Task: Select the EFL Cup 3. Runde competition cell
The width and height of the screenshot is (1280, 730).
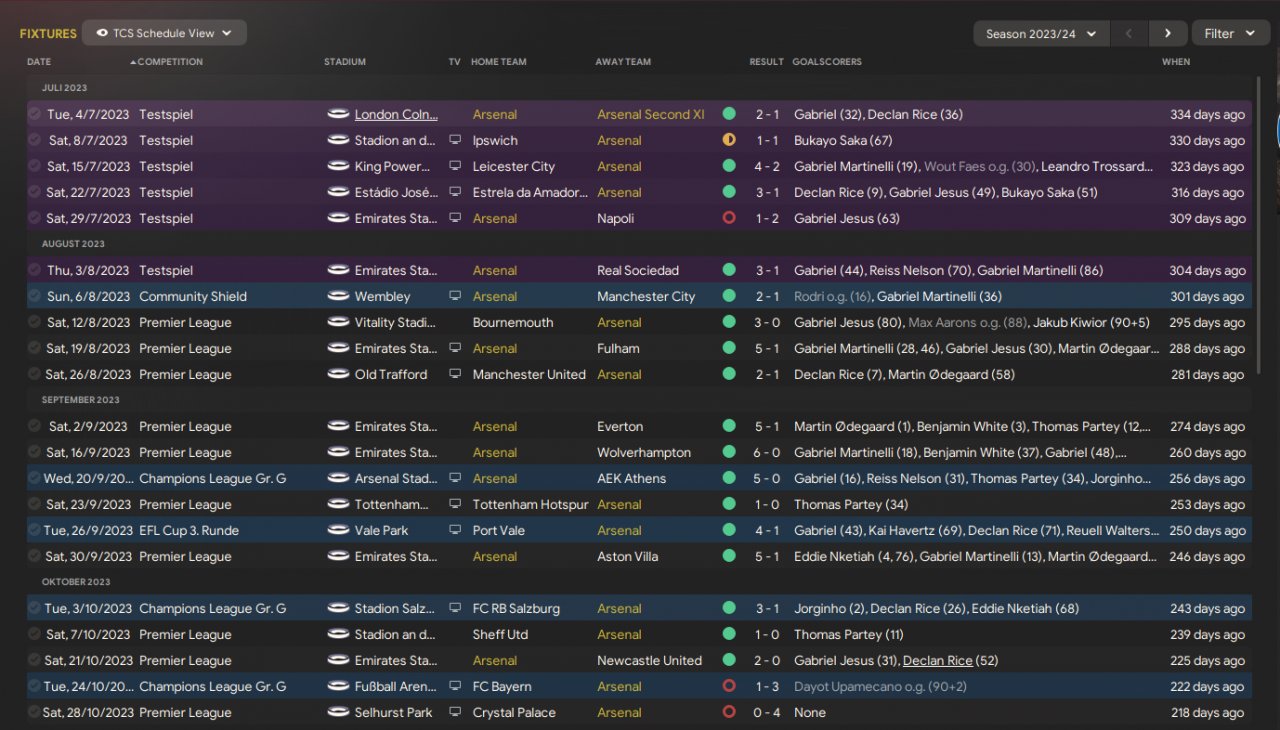Action: (x=189, y=531)
